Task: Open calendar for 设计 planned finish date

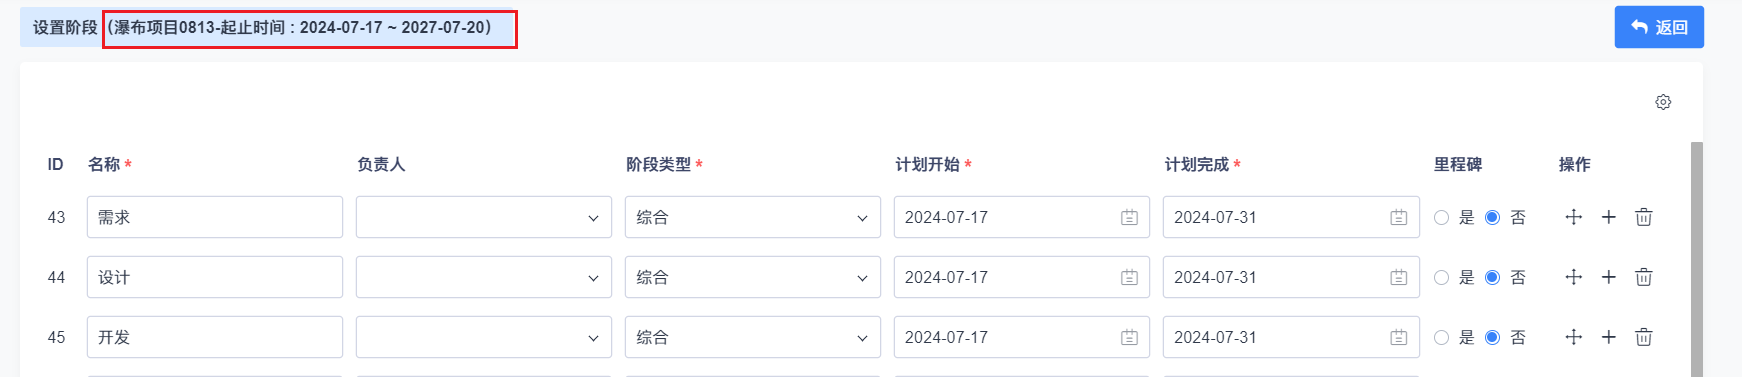Action: (x=1398, y=277)
